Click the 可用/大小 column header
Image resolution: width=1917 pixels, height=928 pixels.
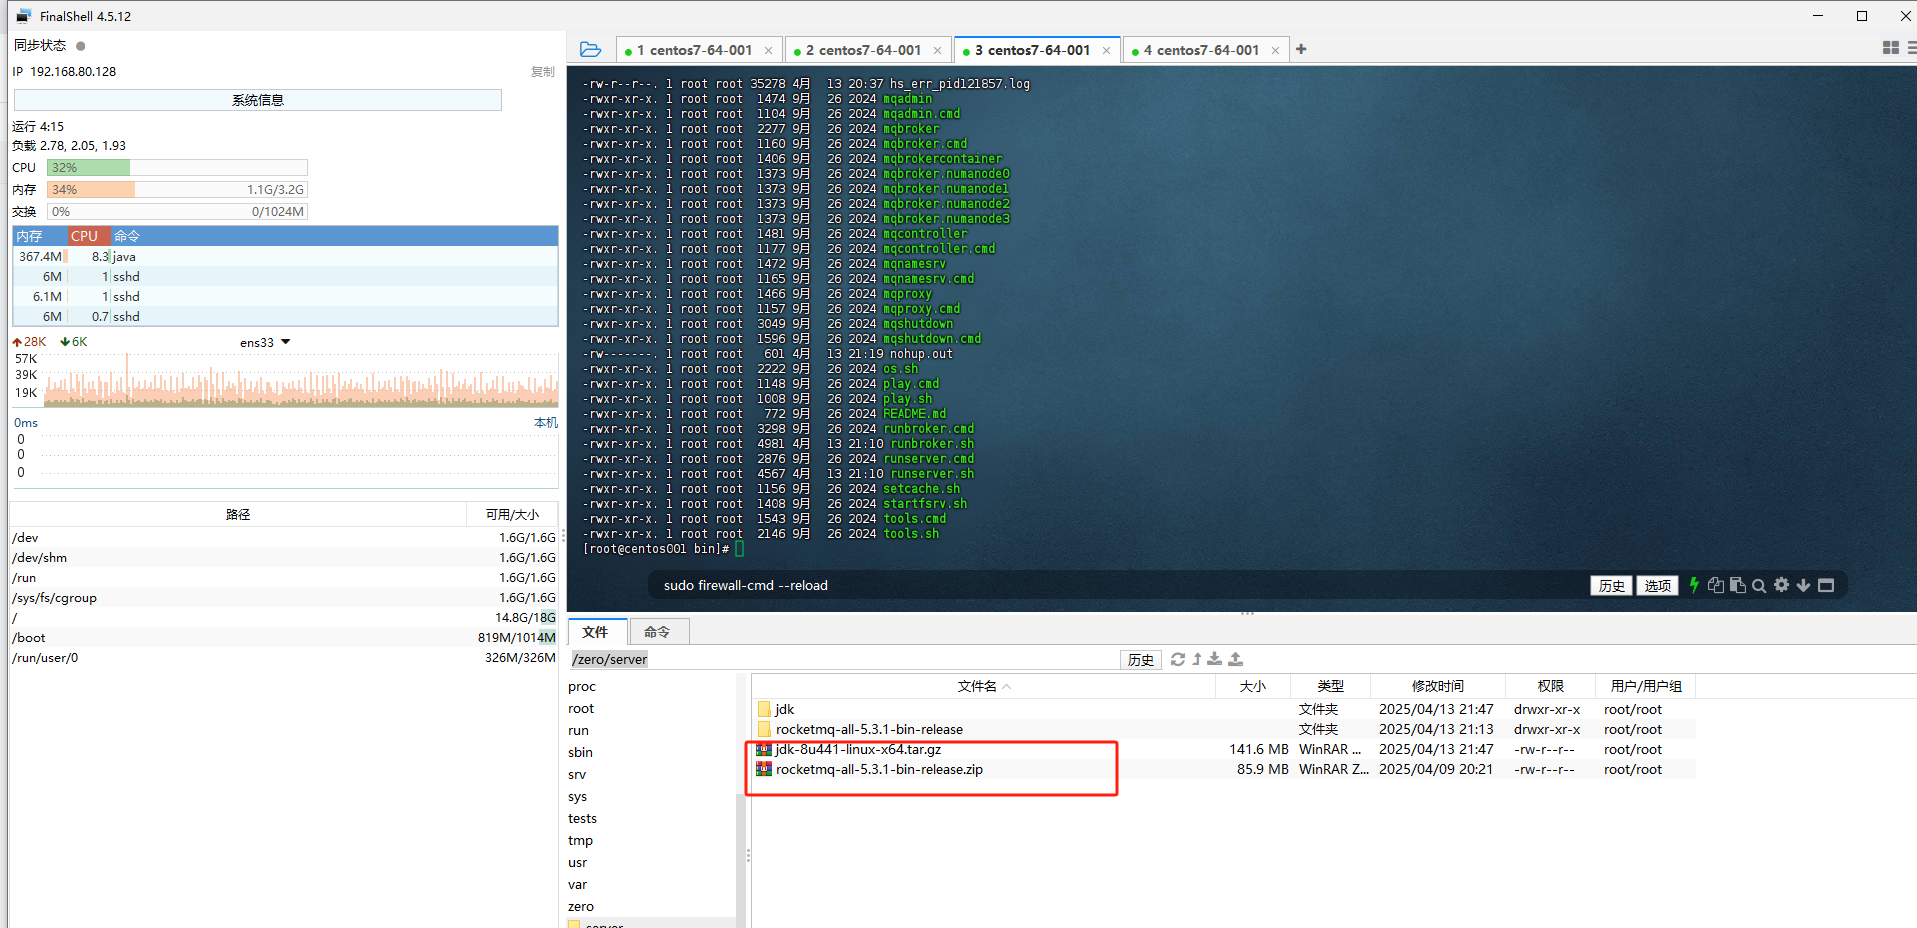pyautogui.click(x=512, y=514)
